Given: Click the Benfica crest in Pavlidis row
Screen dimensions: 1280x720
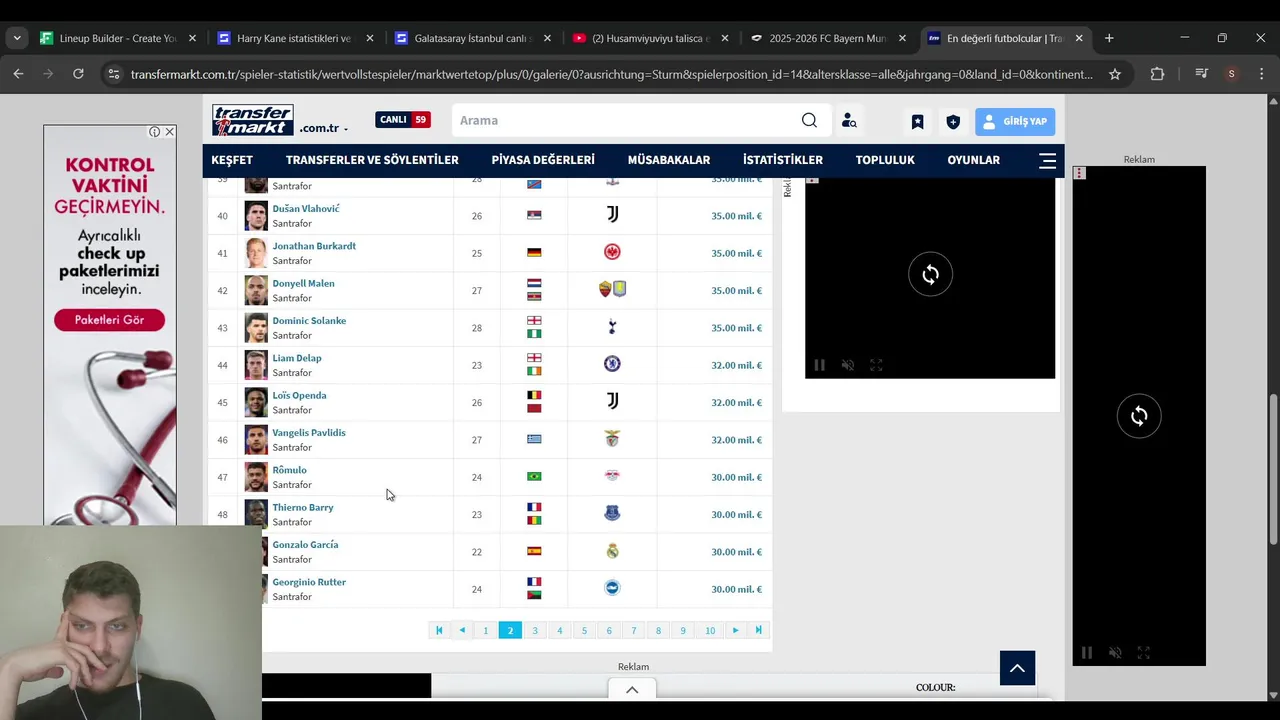Looking at the screenshot, I should pos(612,439).
